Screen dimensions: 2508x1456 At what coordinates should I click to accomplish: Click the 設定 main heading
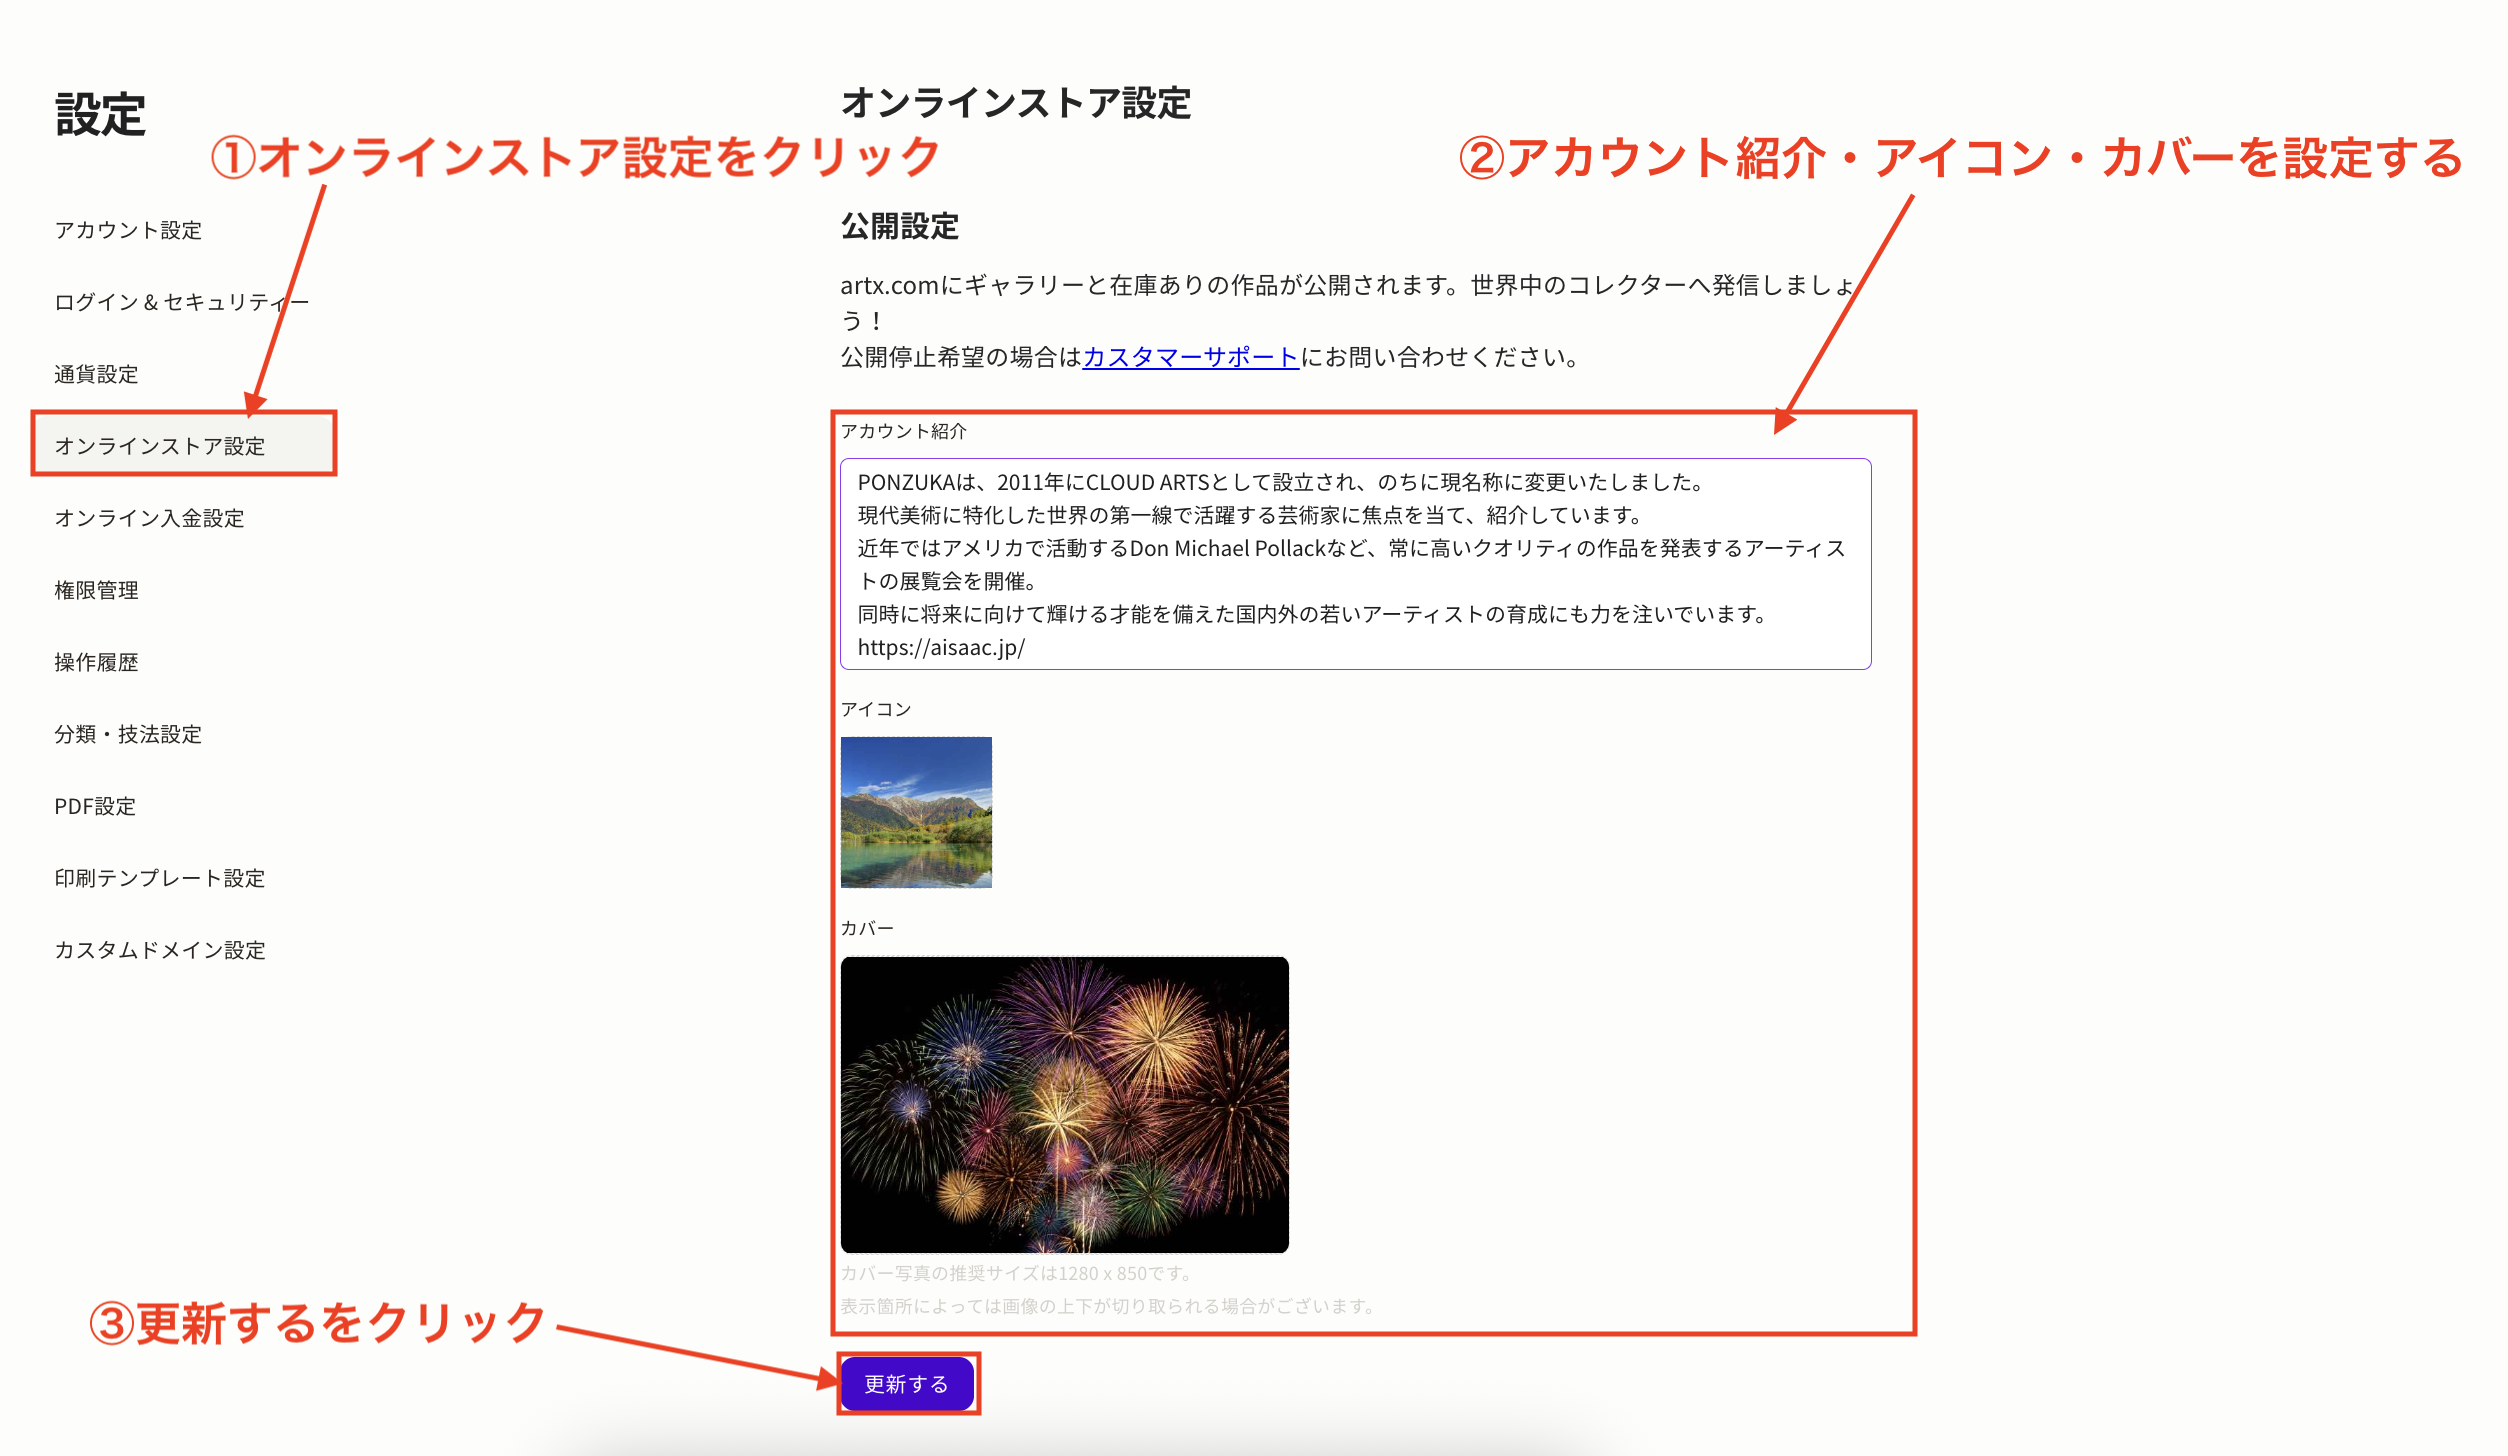[x=100, y=113]
